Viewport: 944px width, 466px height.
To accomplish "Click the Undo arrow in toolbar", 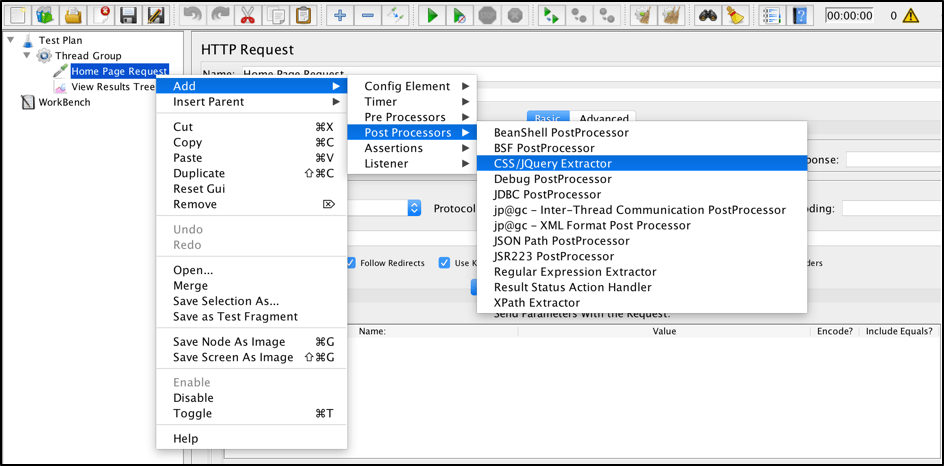I will (192, 15).
